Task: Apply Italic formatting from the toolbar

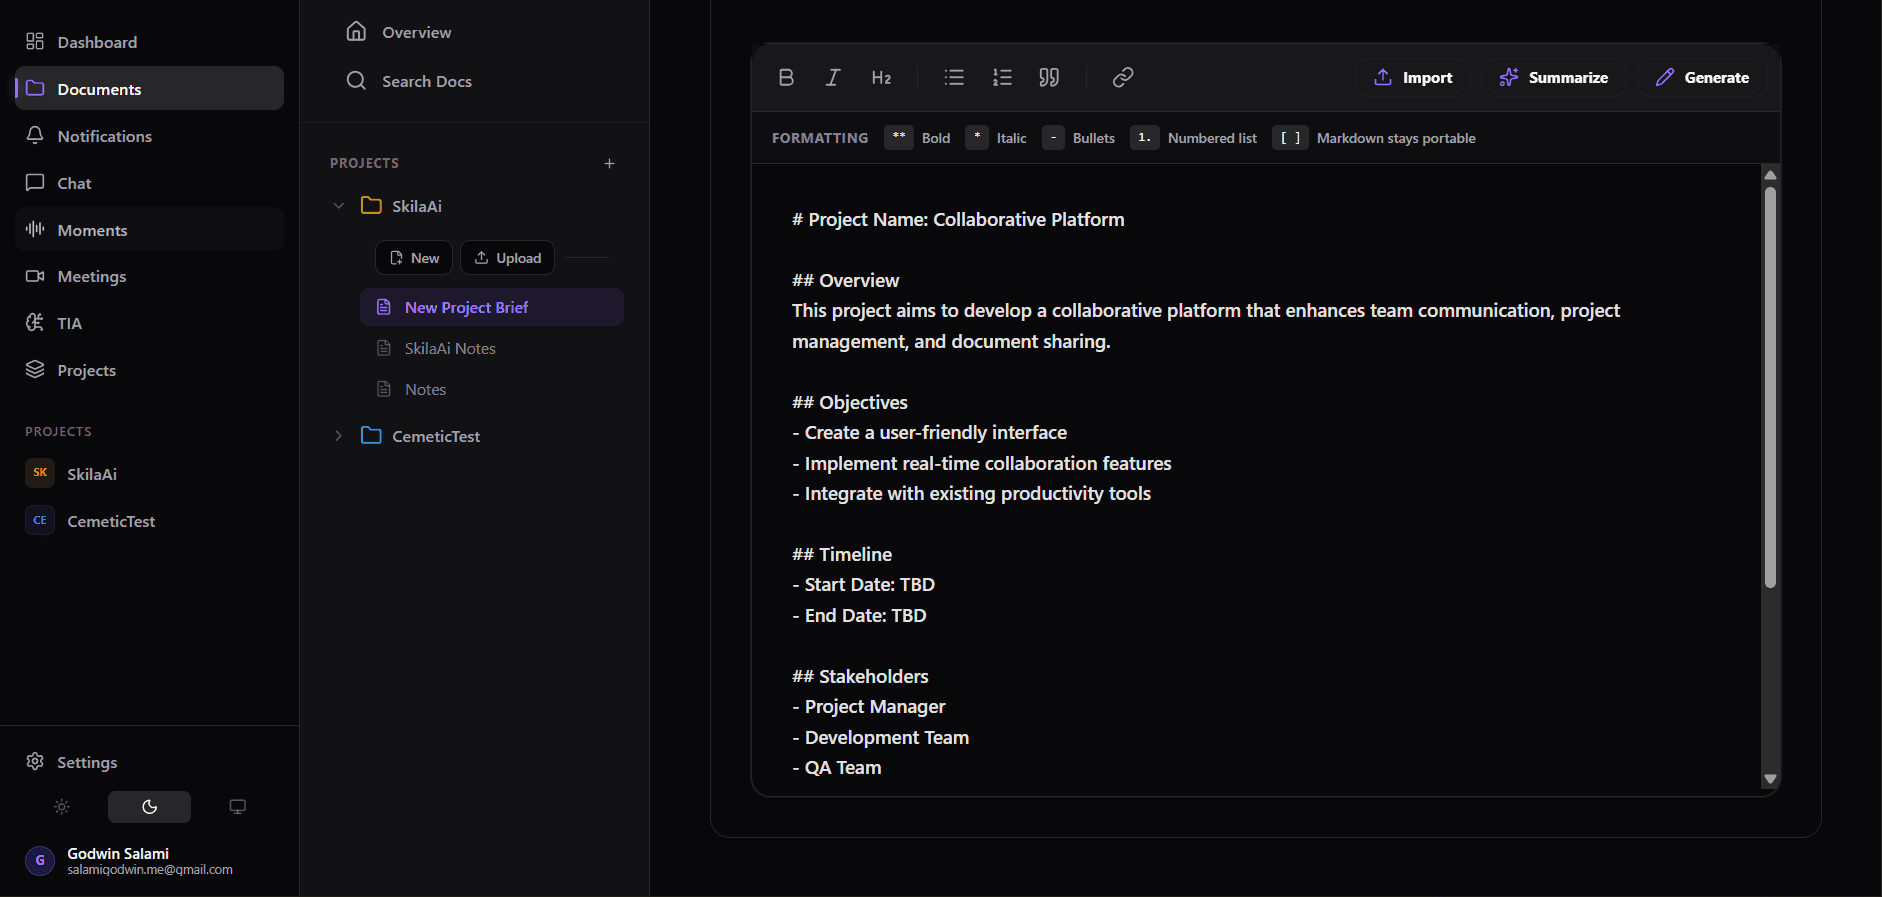Action: point(833,78)
